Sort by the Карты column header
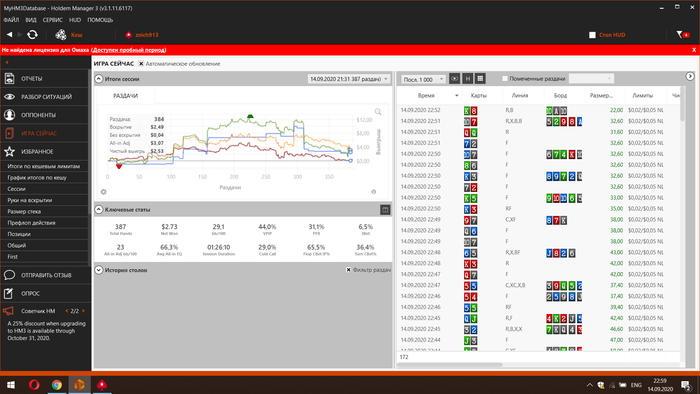The height and width of the screenshot is (394, 700). (x=479, y=95)
